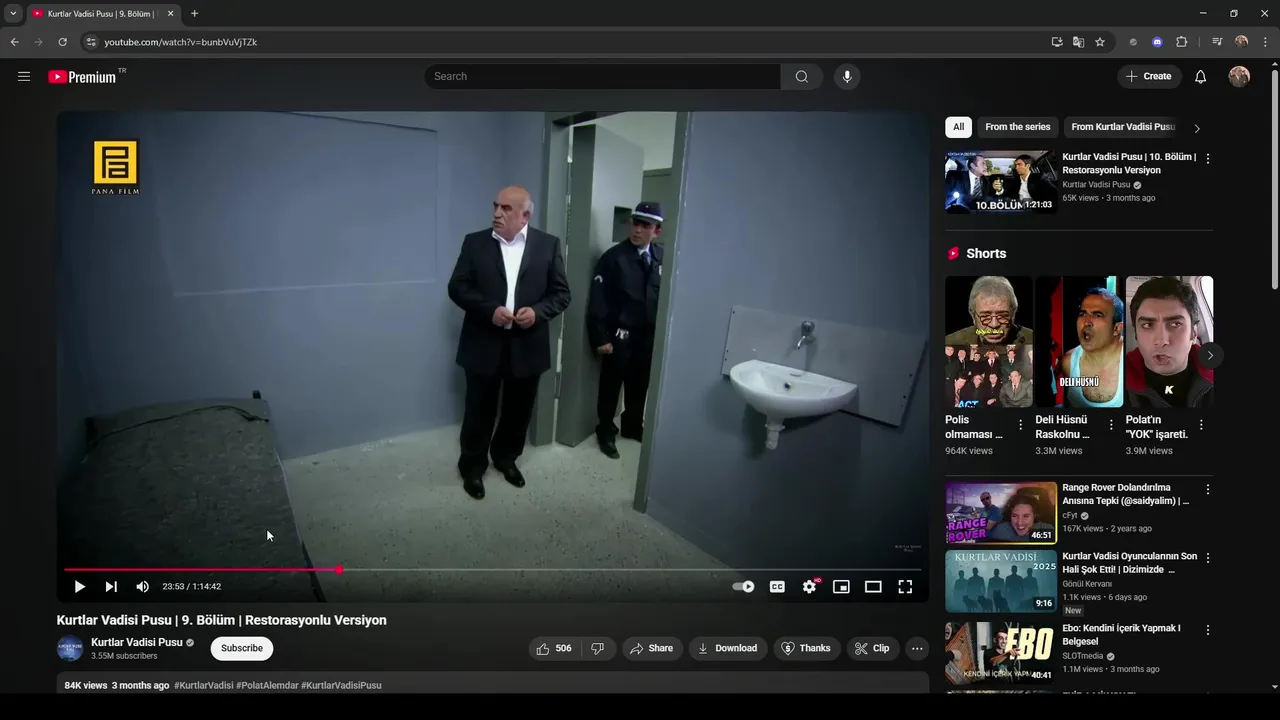Close the Kurtlar Vadisi Pusu tab
The image size is (1280, 720).
click(x=170, y=14)
